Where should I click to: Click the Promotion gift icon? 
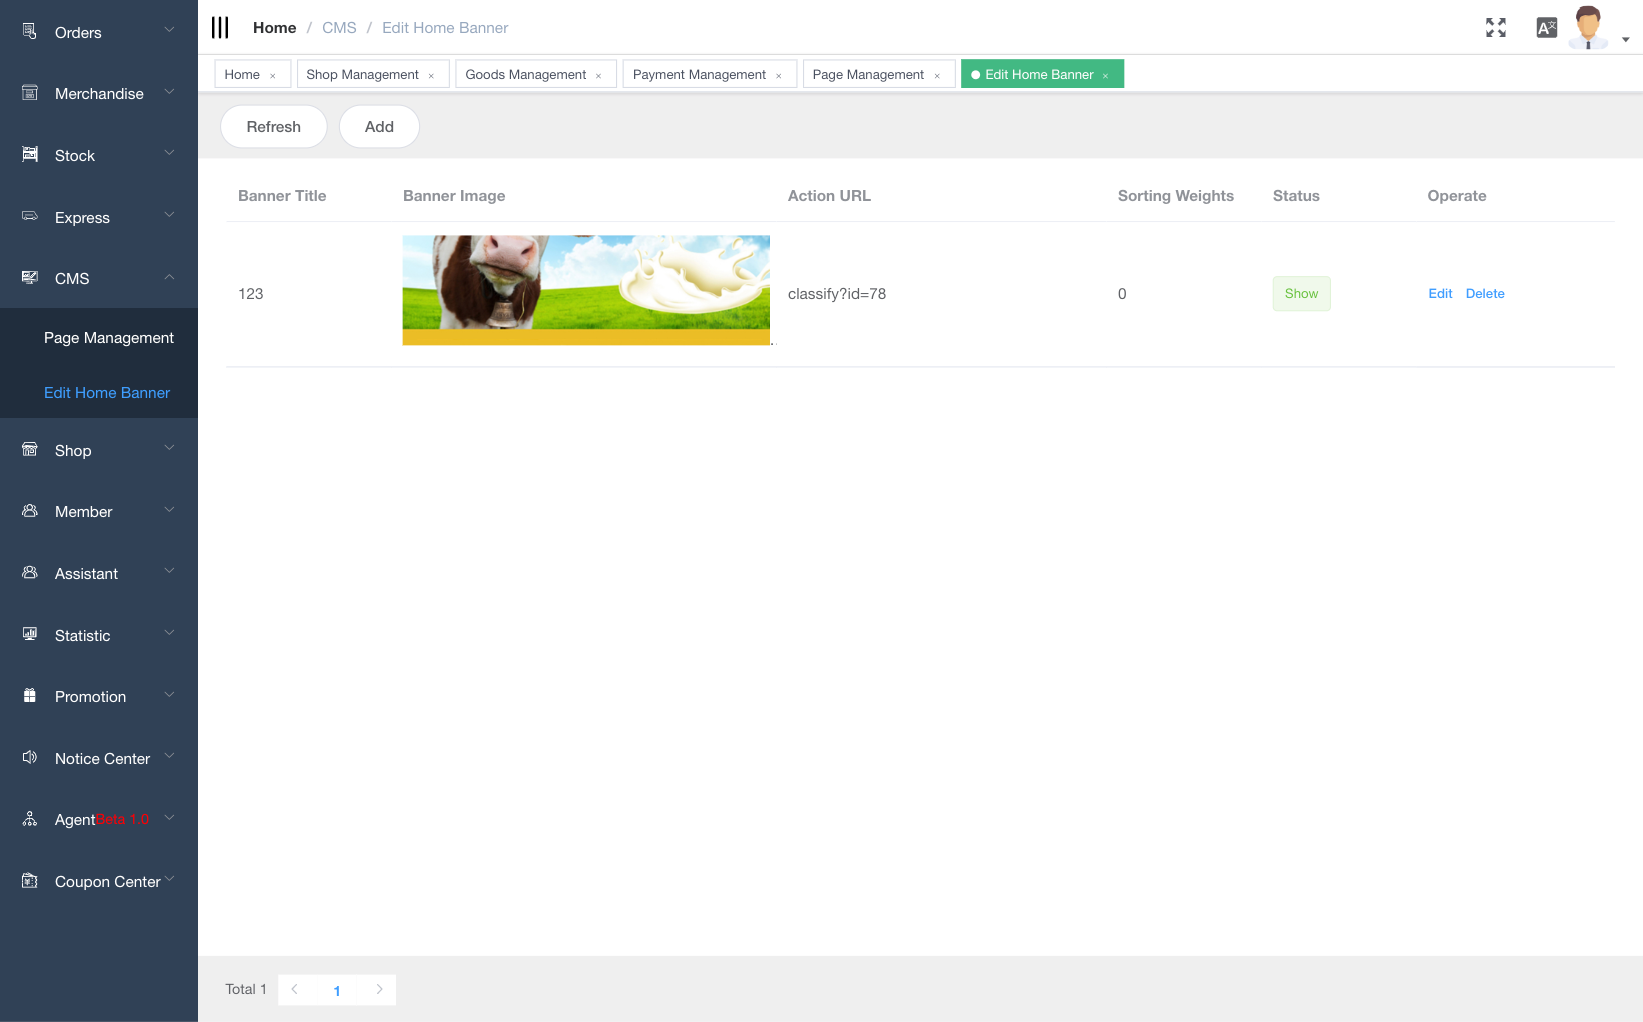click(30, 696)
